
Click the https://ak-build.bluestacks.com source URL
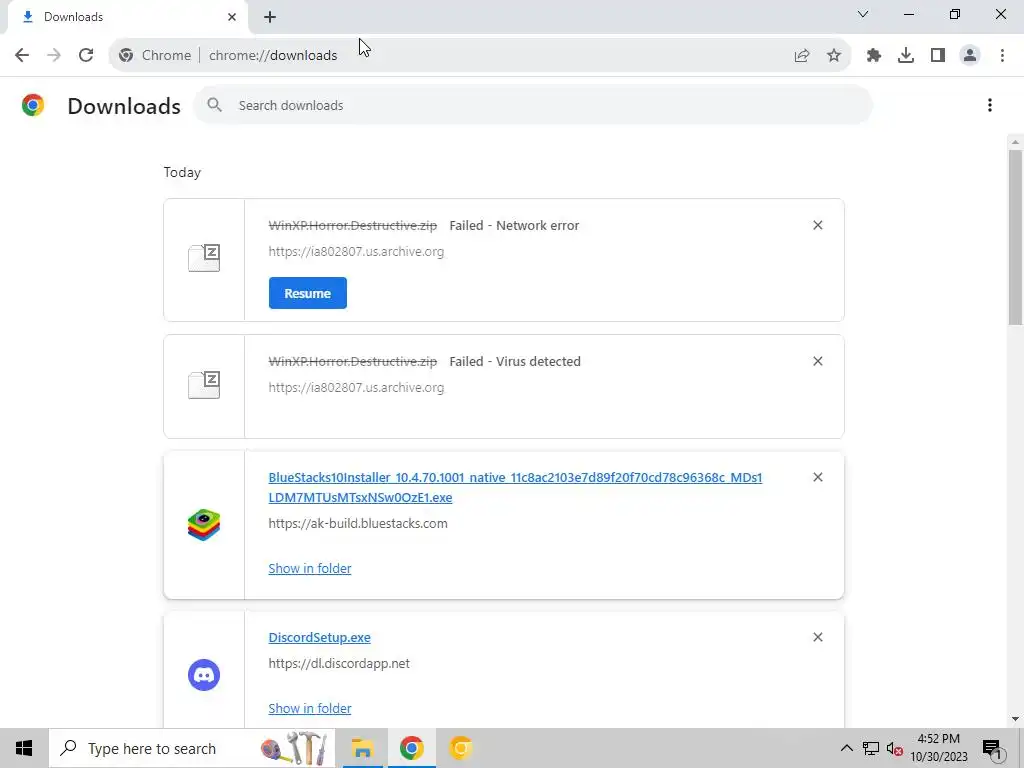pyautogui.click(x=358, y=523)
